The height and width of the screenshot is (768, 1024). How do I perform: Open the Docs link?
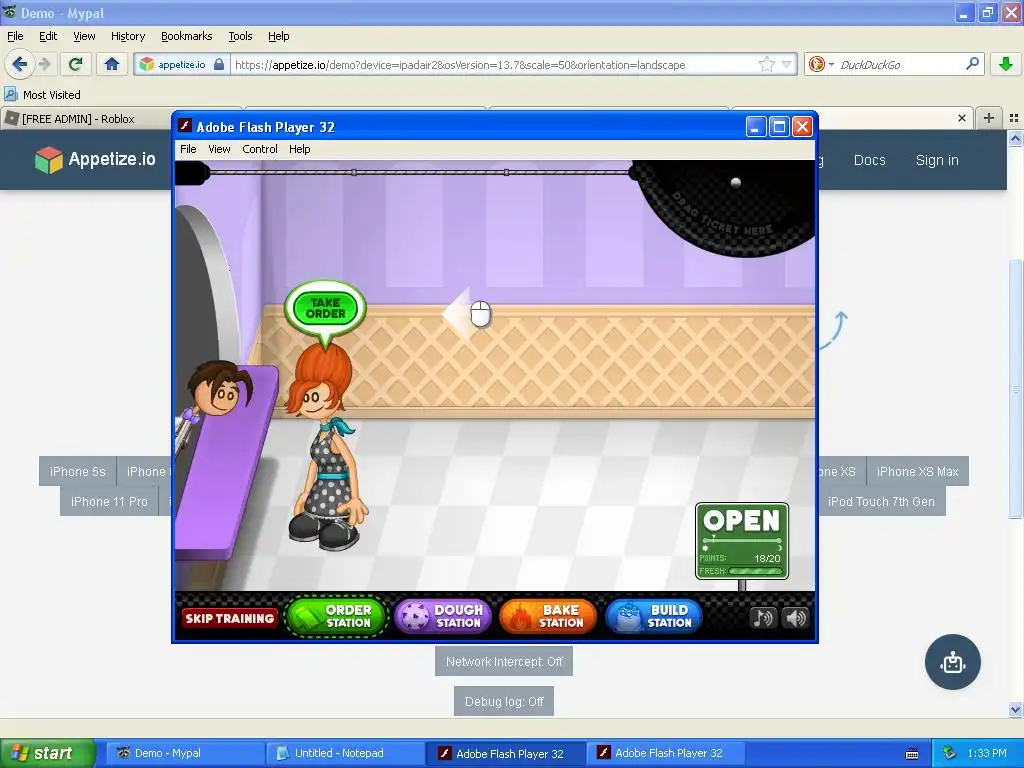(869, 160)
